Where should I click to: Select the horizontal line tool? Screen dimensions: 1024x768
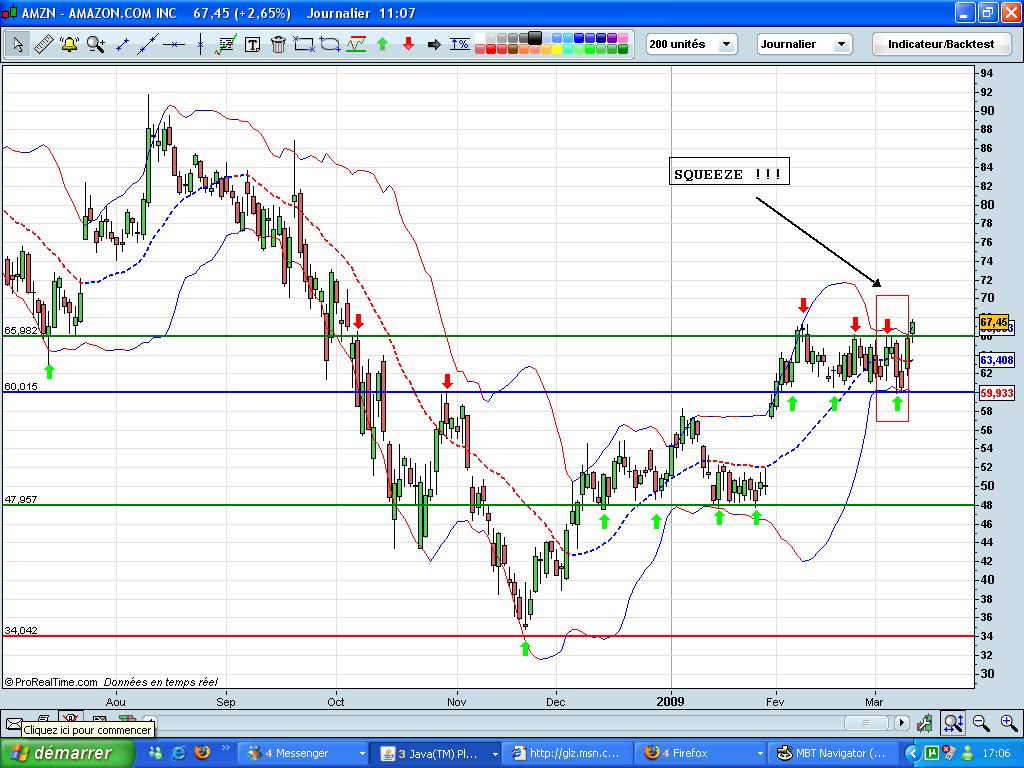point(174,44)
